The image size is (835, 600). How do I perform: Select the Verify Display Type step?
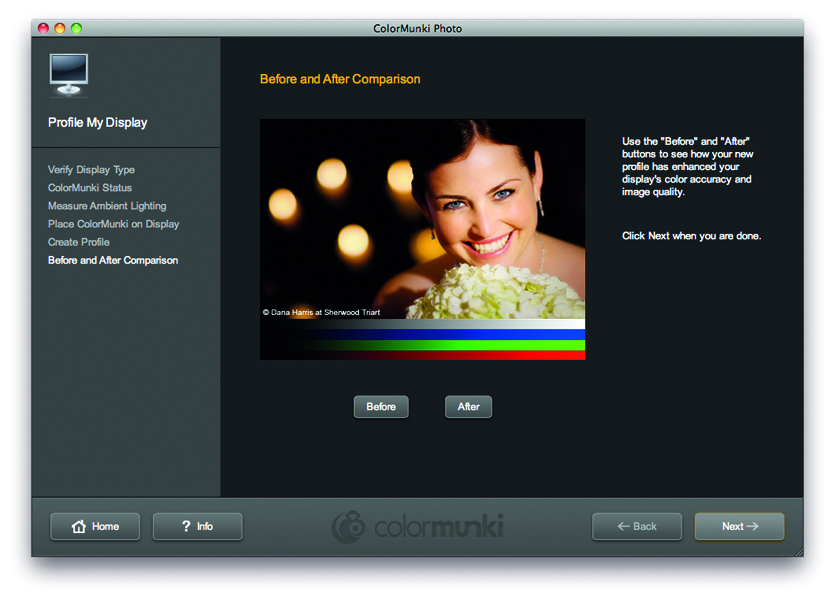pos(92,170)
